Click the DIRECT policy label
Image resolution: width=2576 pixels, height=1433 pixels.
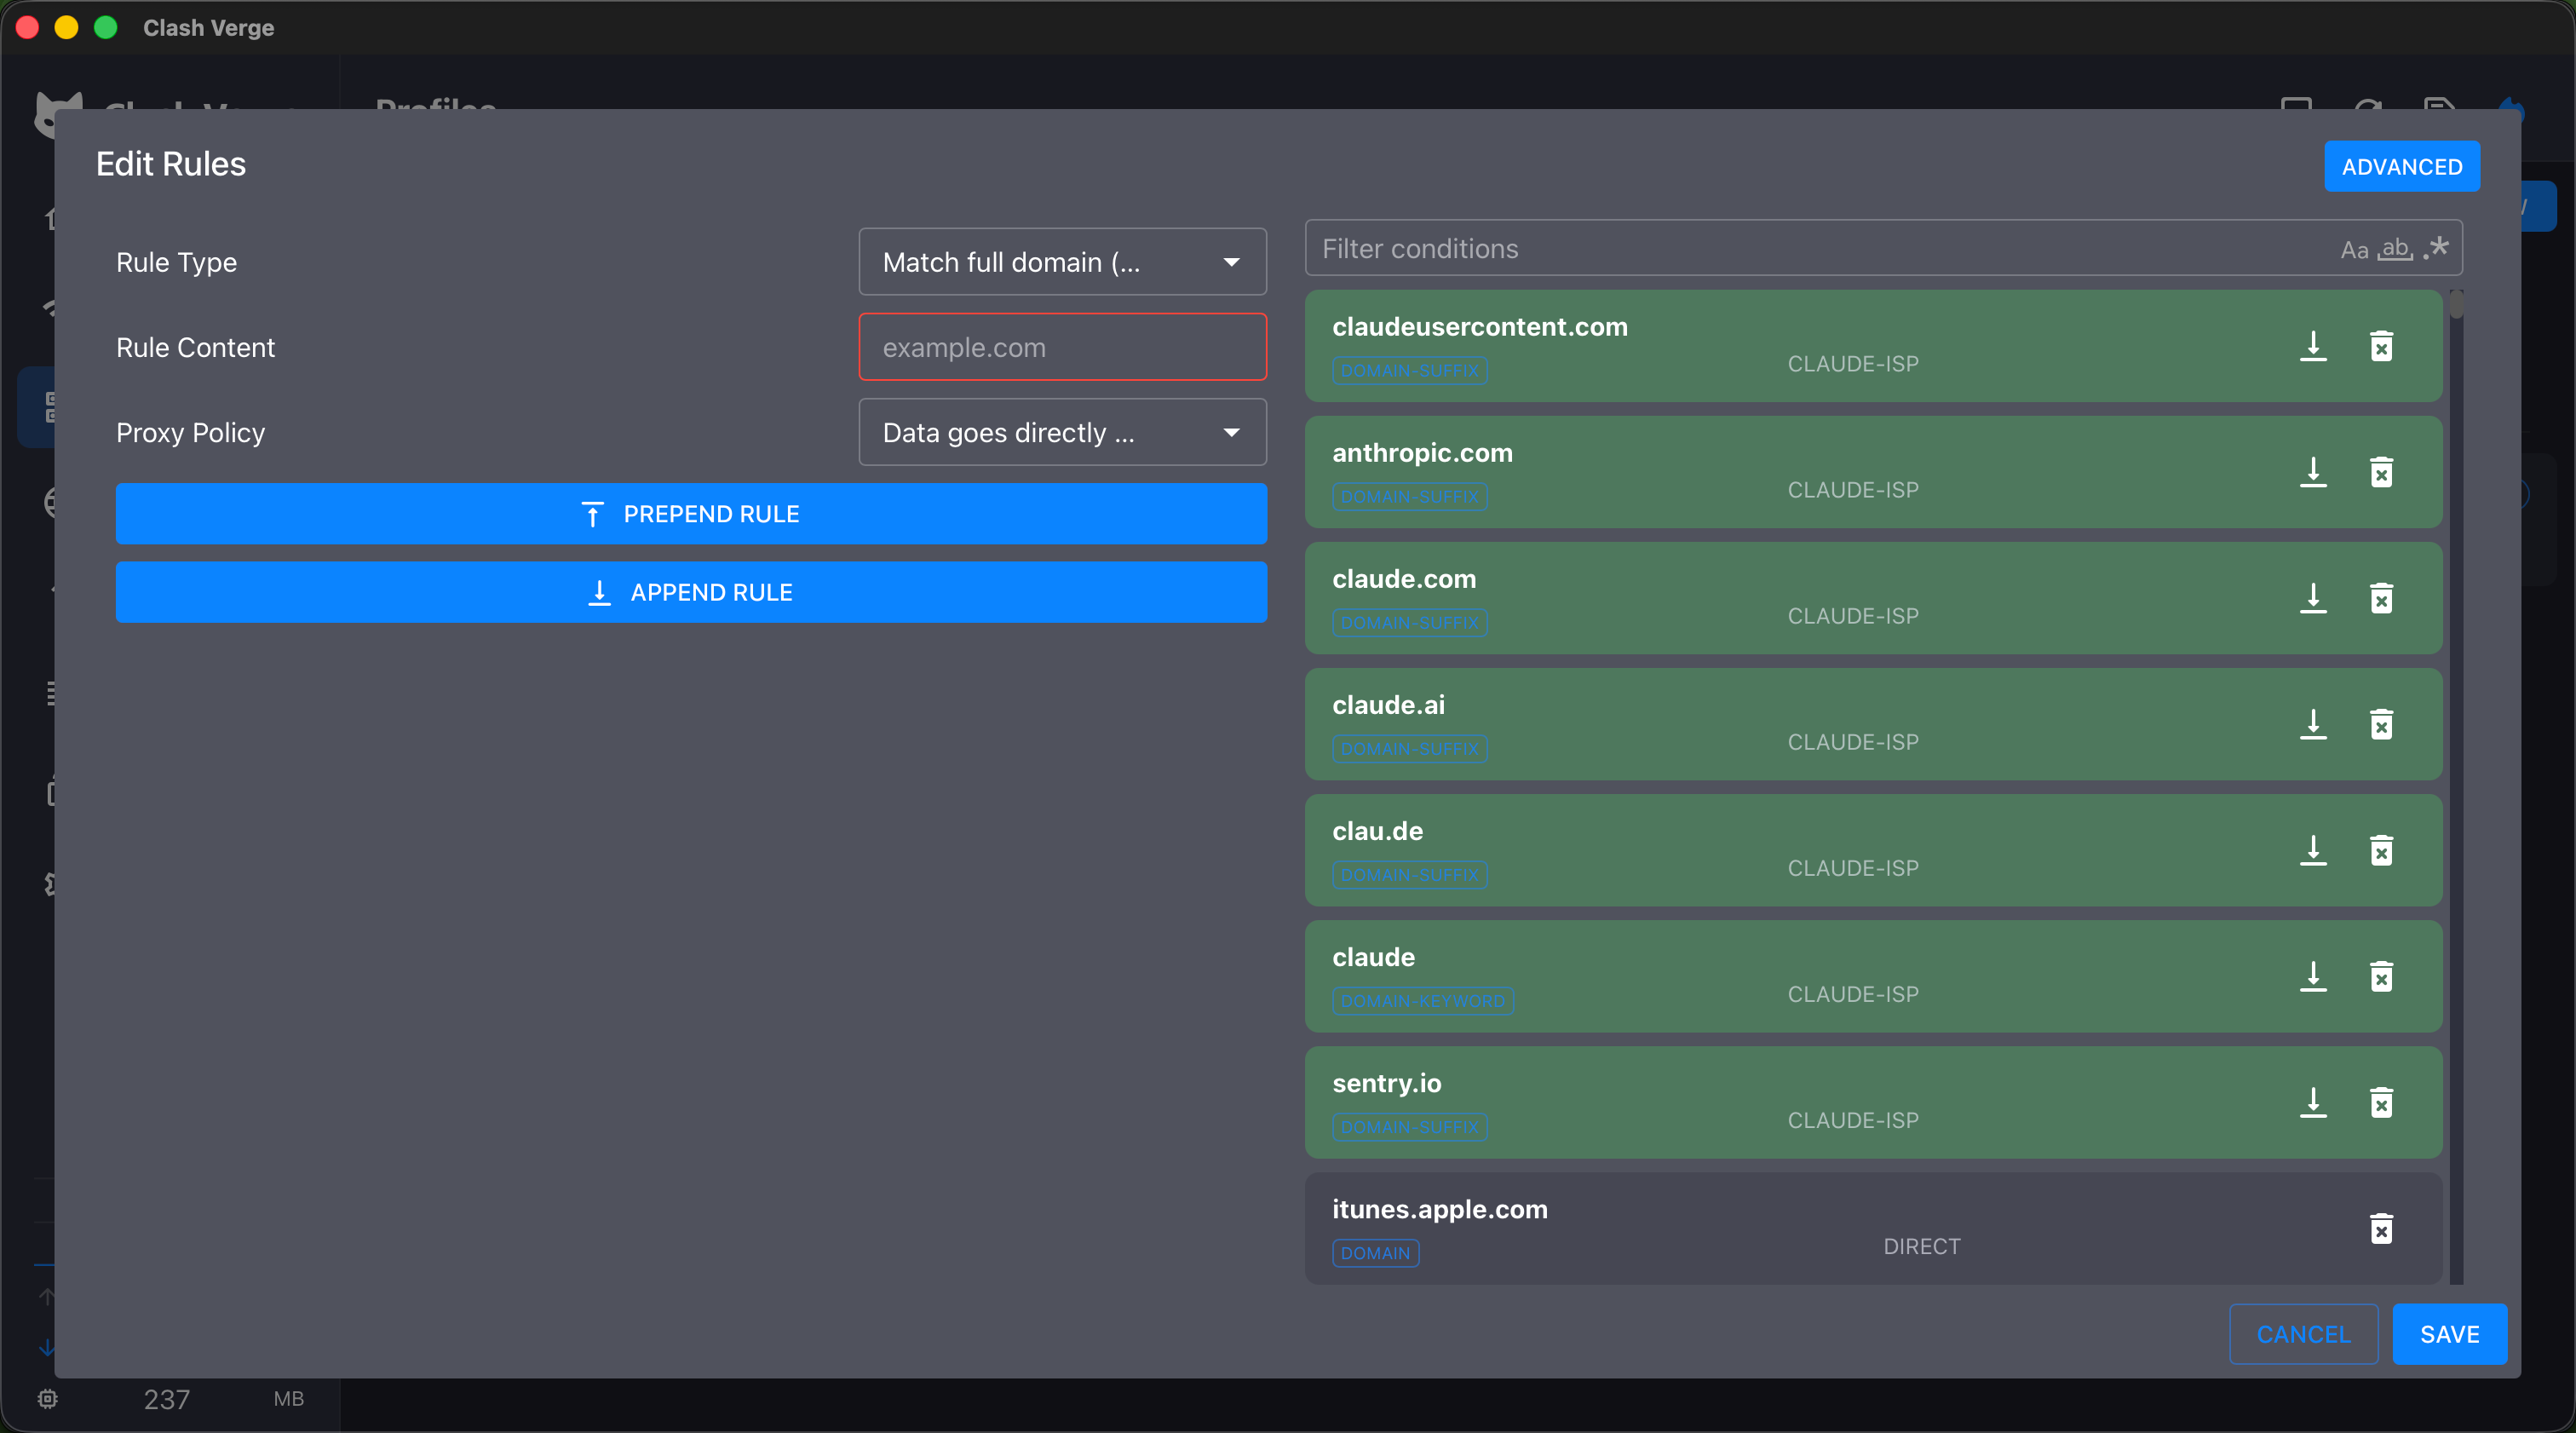click(x=1921, y=1246)
